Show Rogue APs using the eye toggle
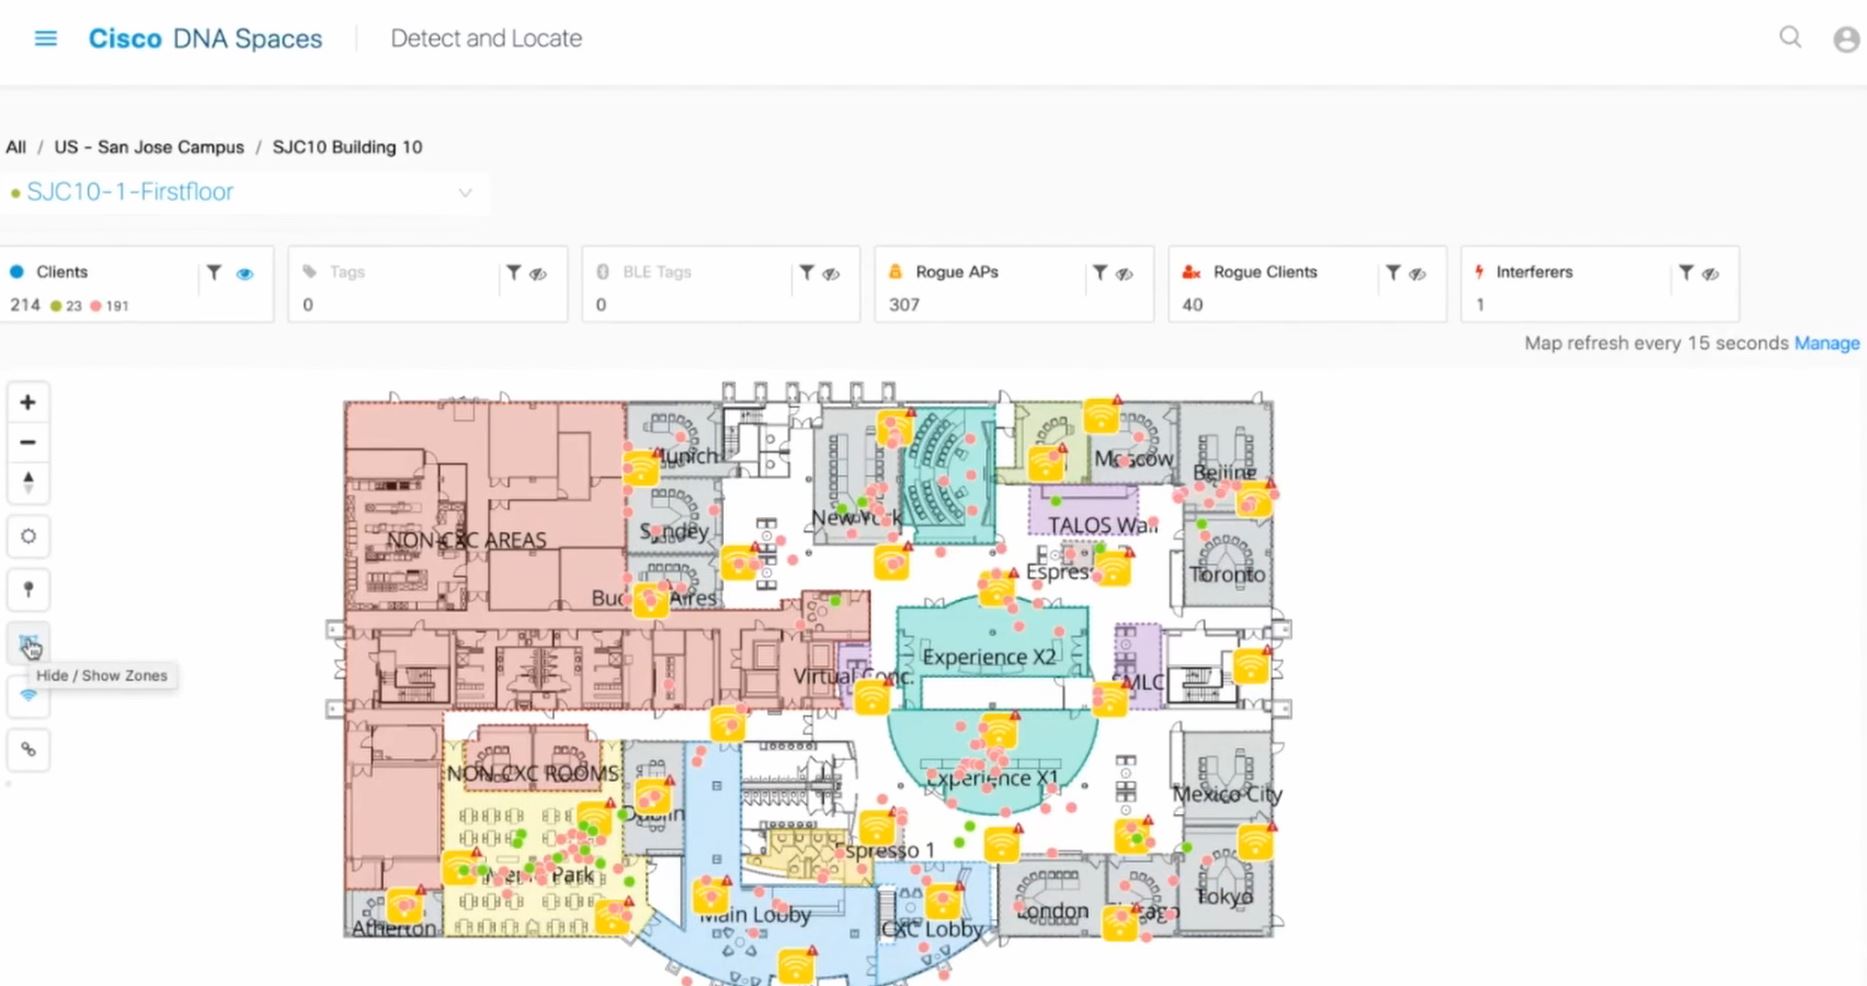The height and width of the screenshot is (986, 1867). (1124, 273)
